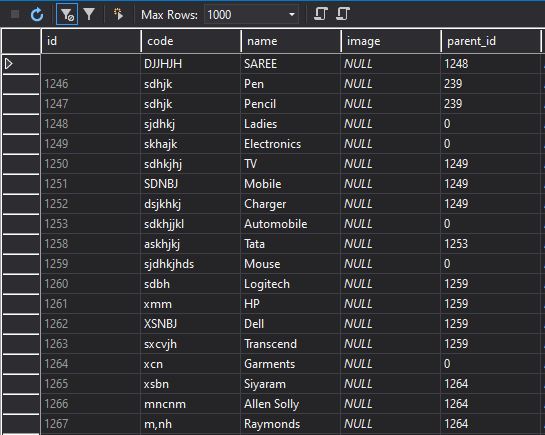This screenshot has height=435, width=545.
Task: Click the first Script icon after Max Rows
Action: coord(320,14)
